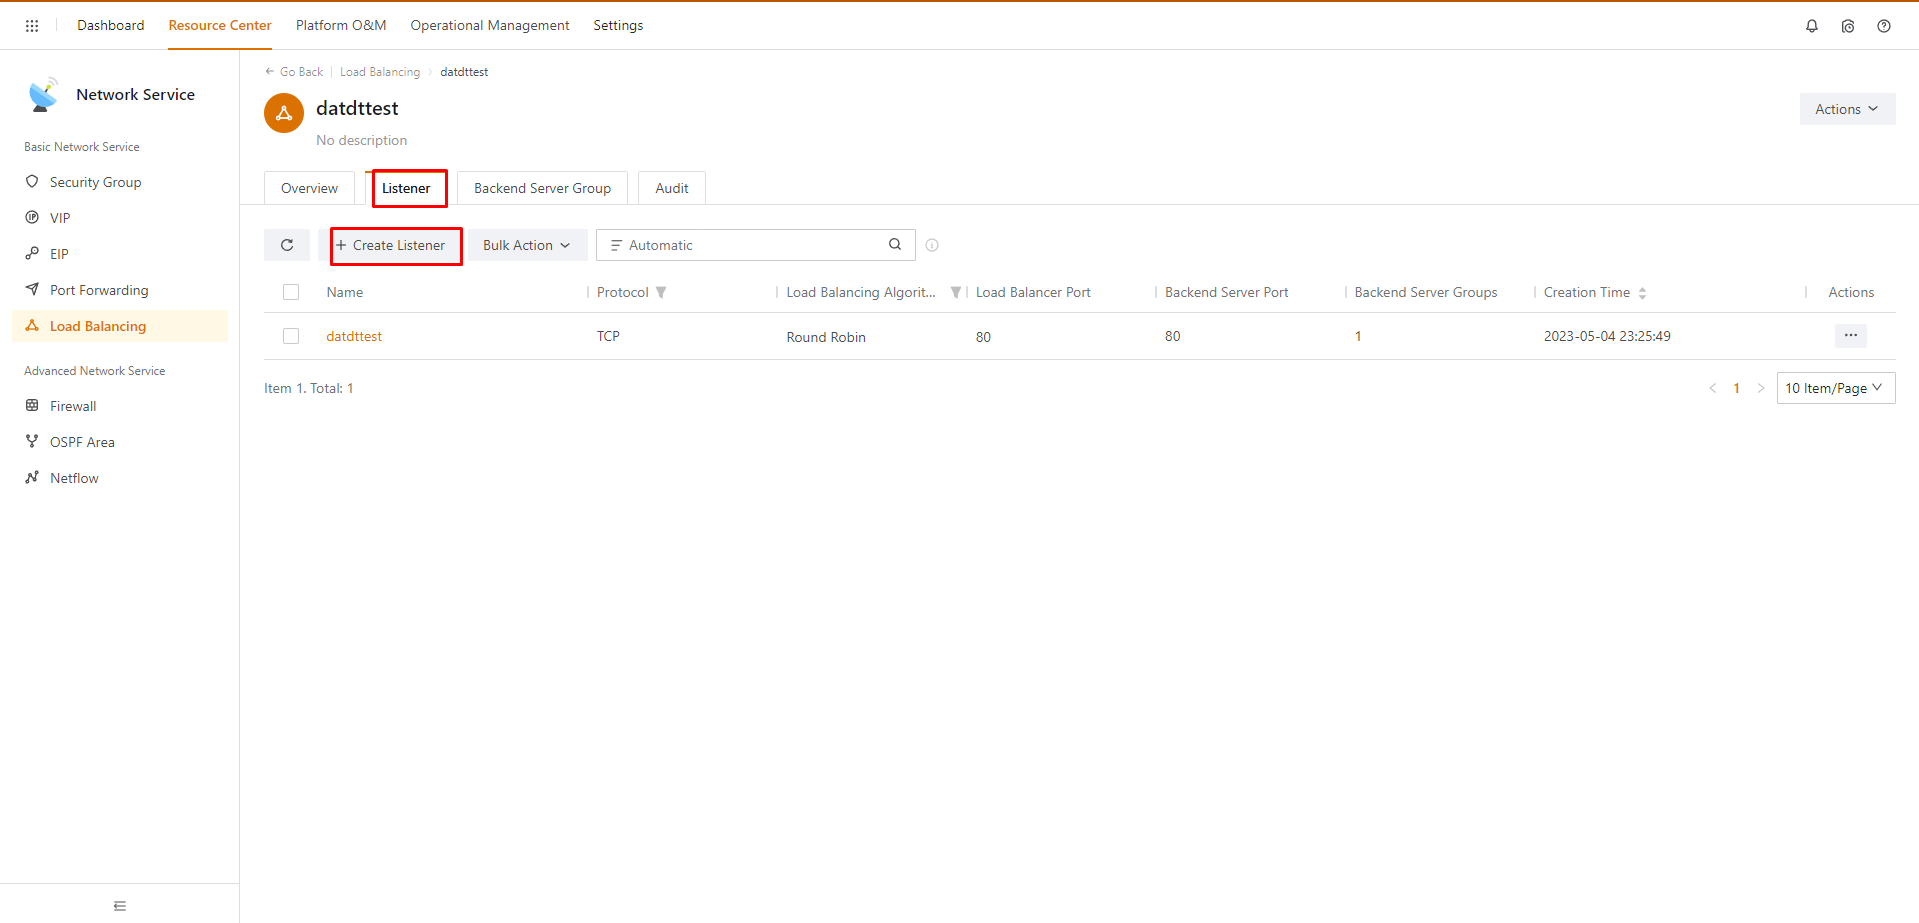Open the Platform O&M menu
This screenshot has height=923, width=1919.
[341, 25]
